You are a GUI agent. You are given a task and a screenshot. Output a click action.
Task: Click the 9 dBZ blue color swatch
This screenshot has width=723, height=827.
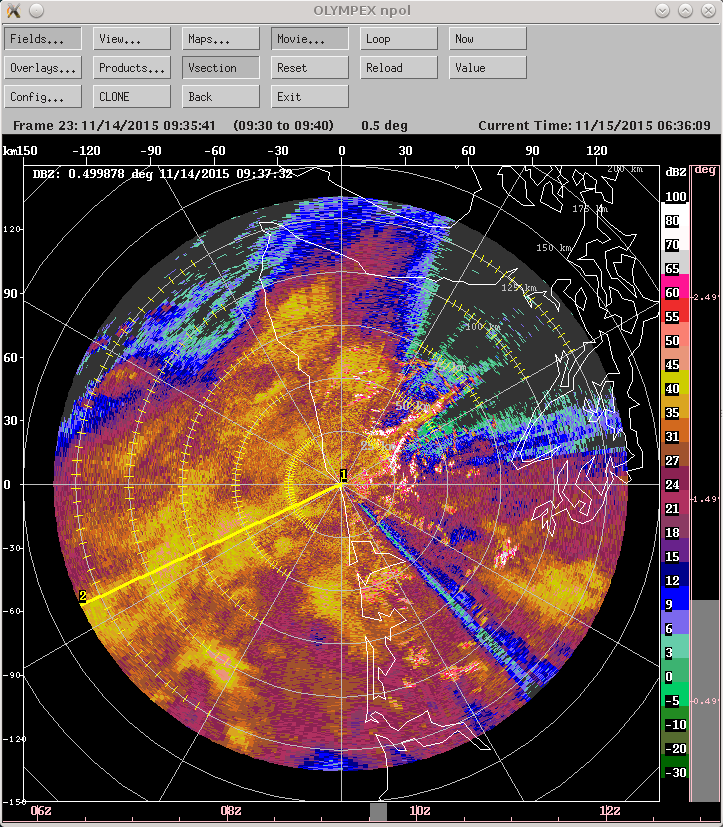pos(675,599)
